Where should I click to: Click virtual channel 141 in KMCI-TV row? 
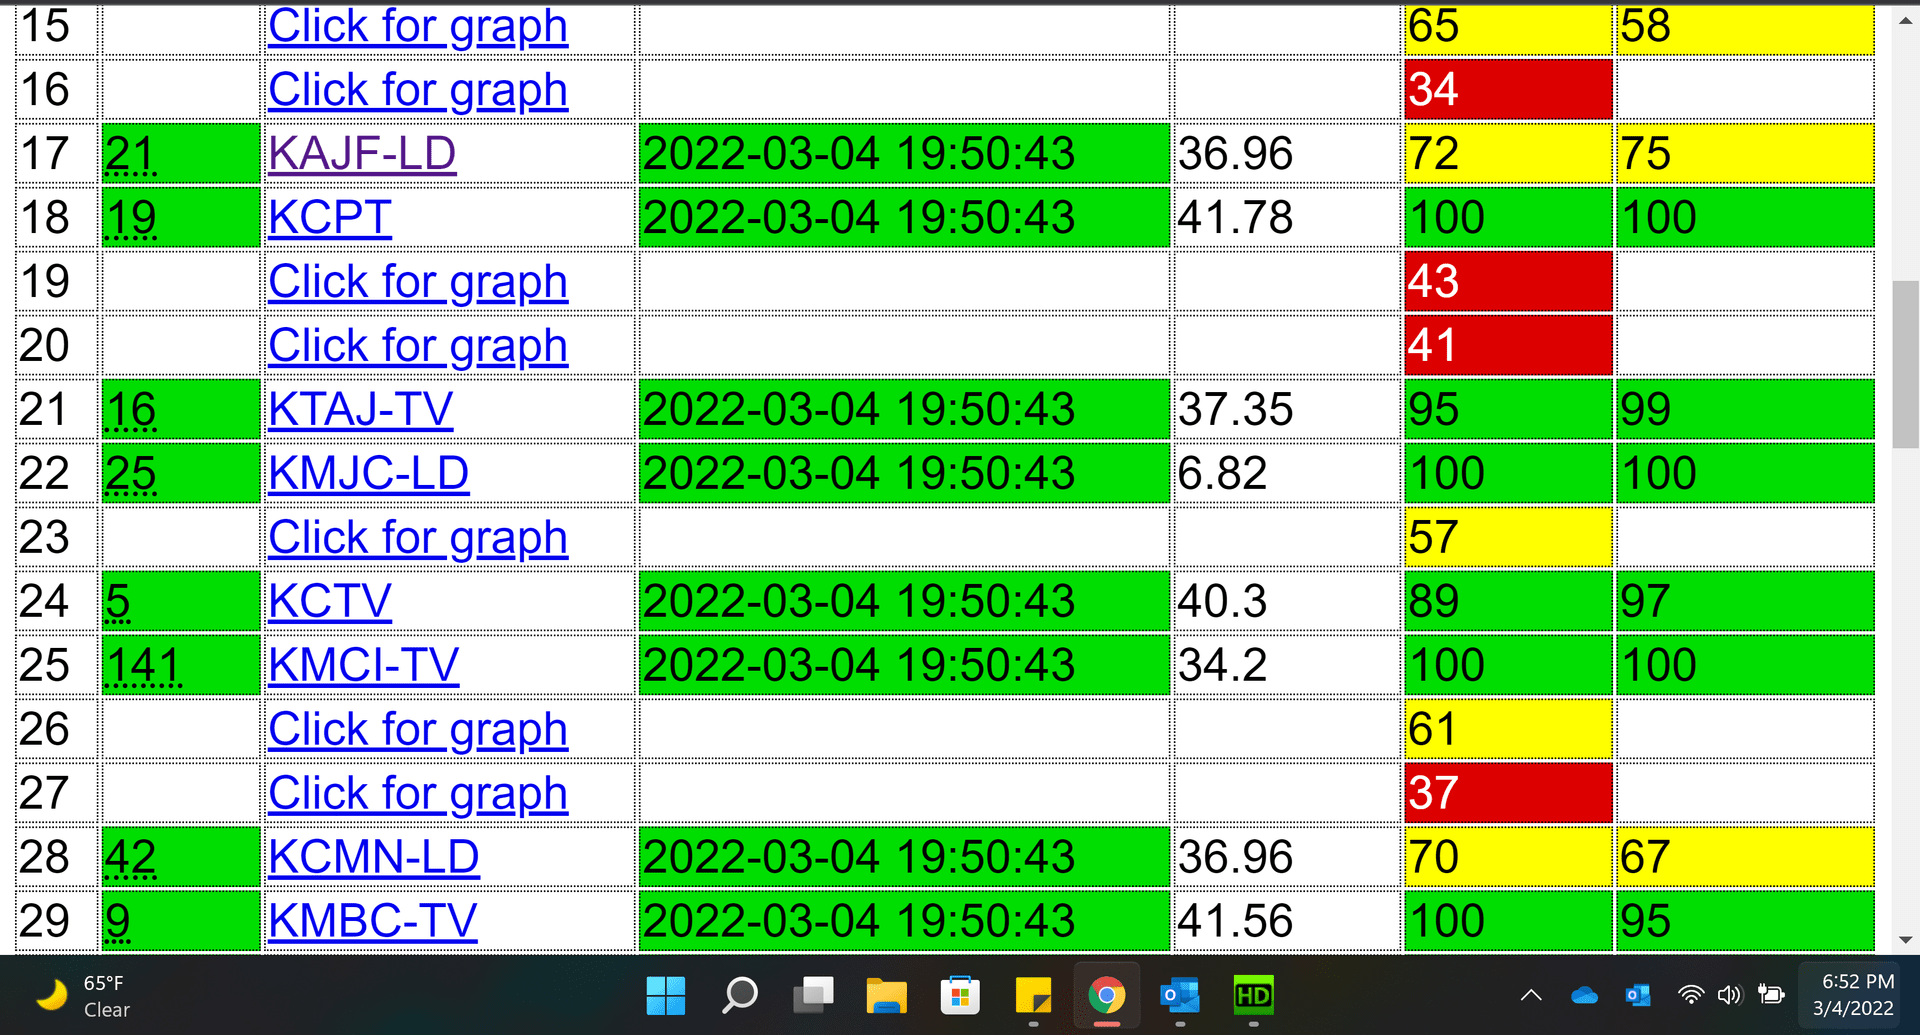143,666
